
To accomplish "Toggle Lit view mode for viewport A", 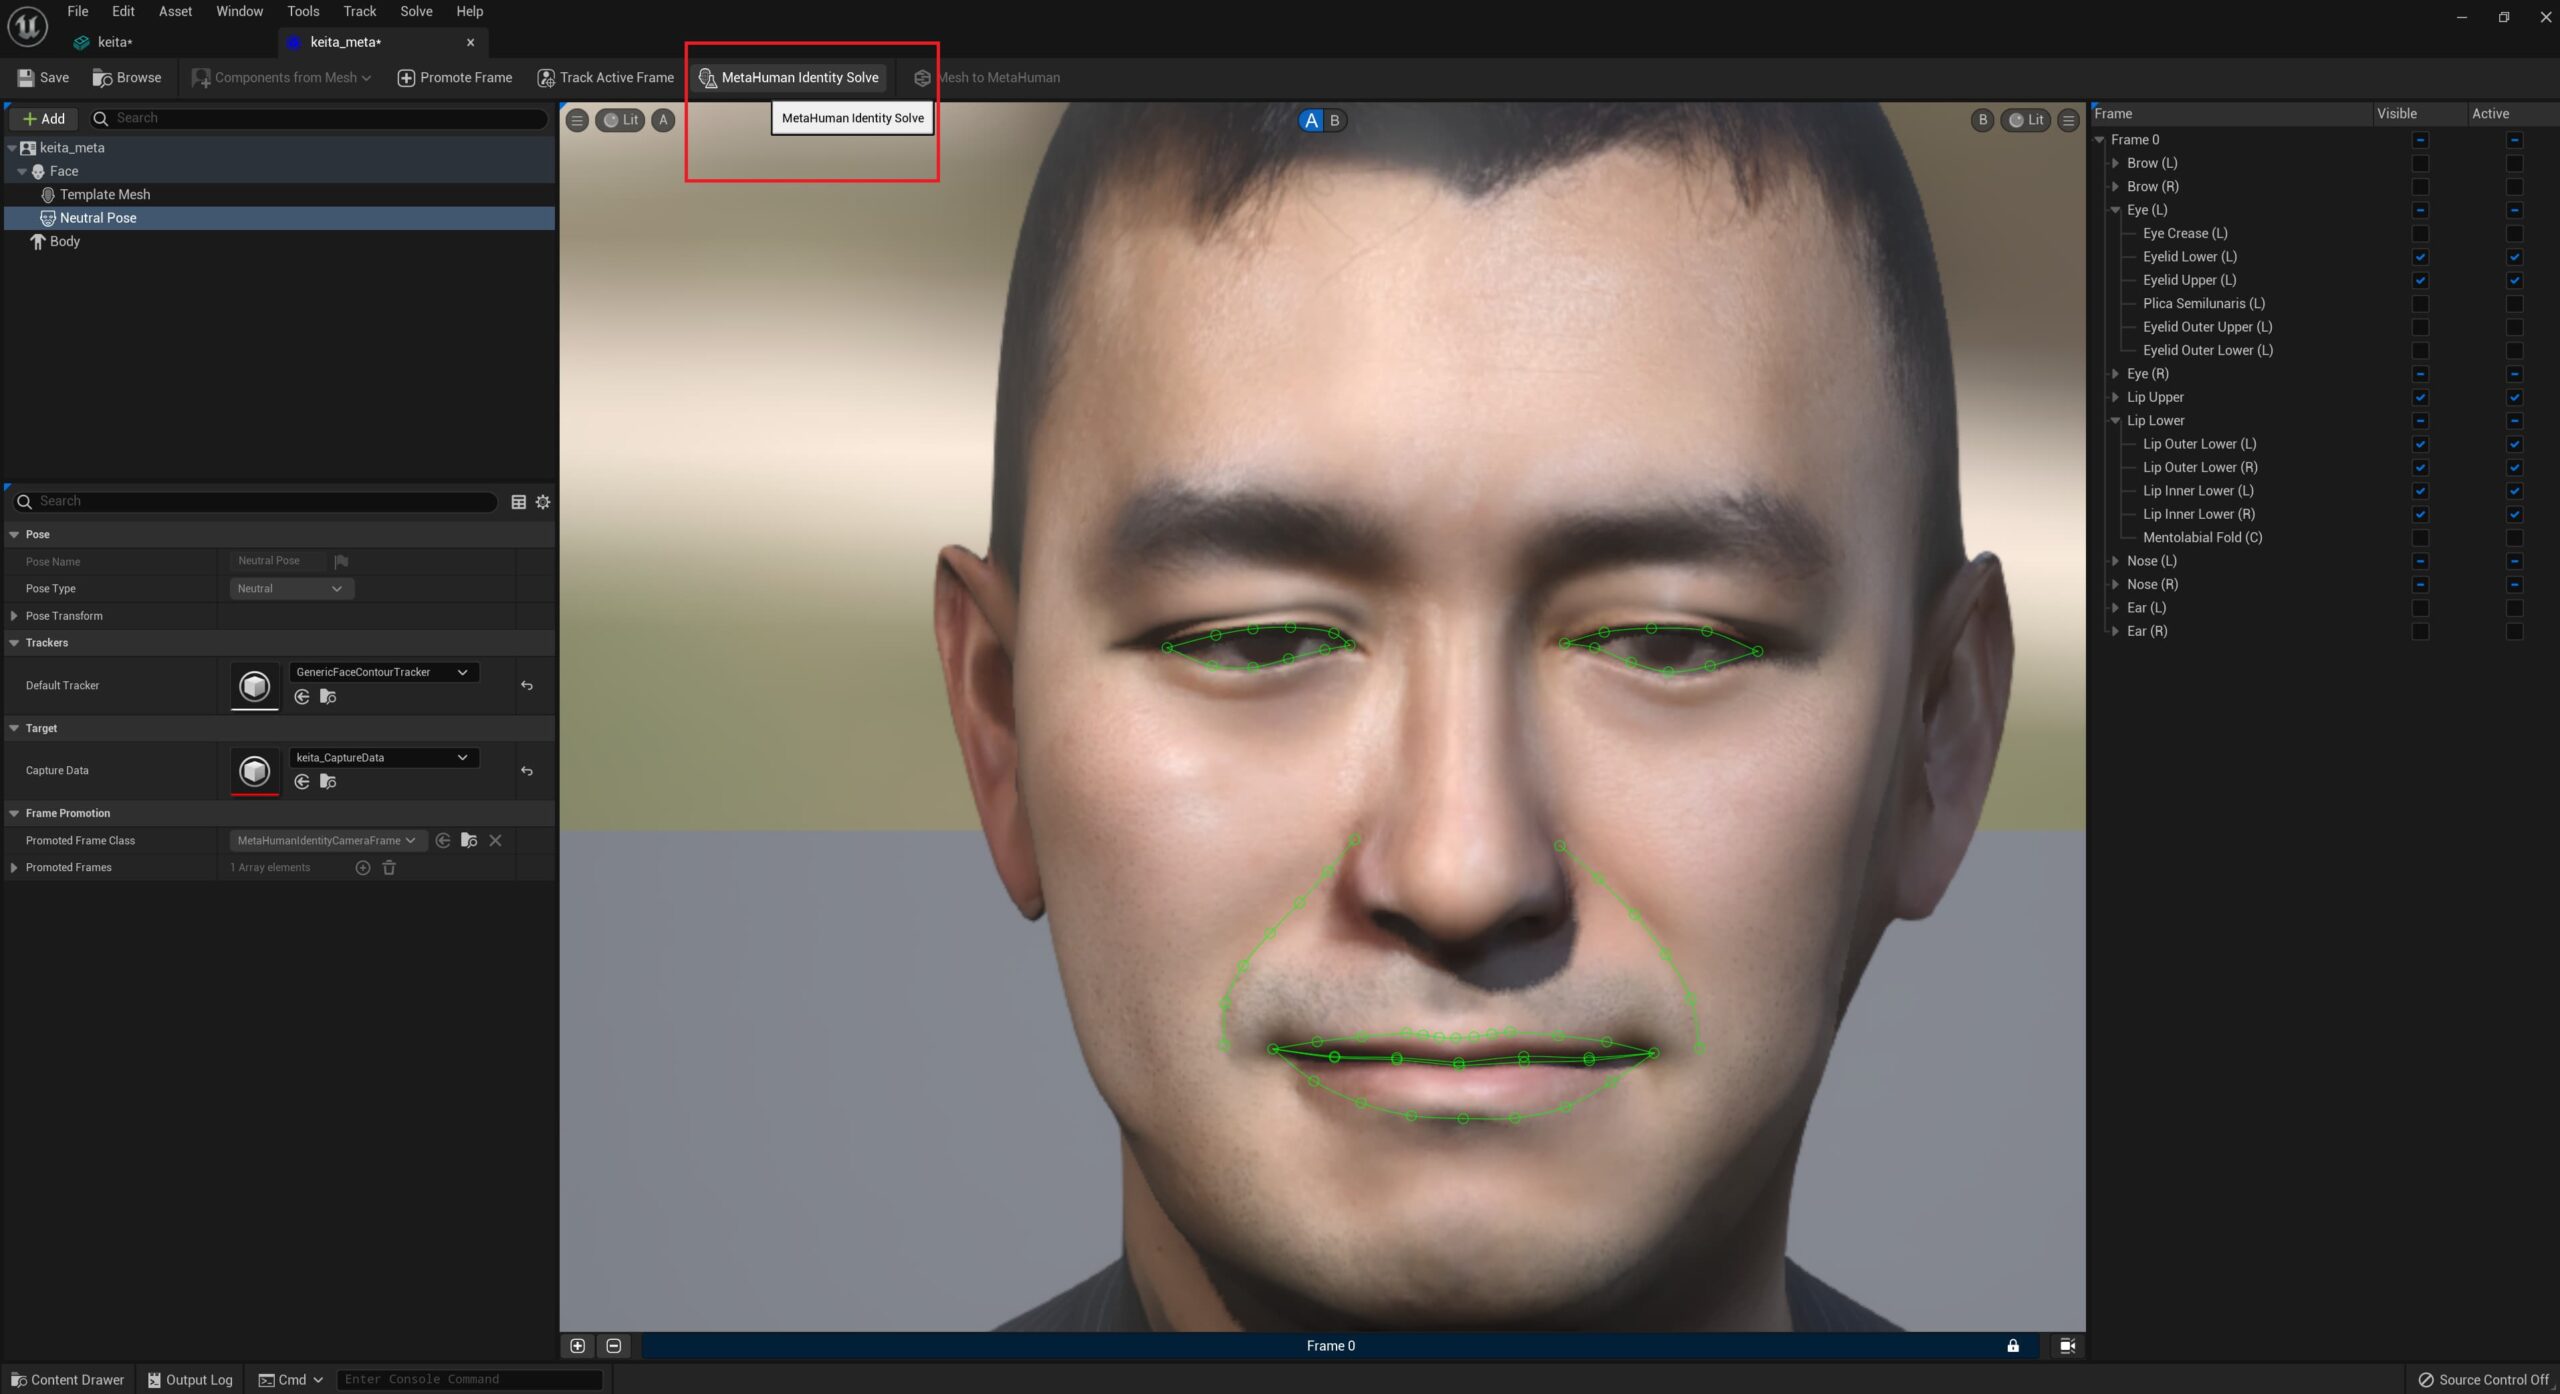I will [621, 120].
